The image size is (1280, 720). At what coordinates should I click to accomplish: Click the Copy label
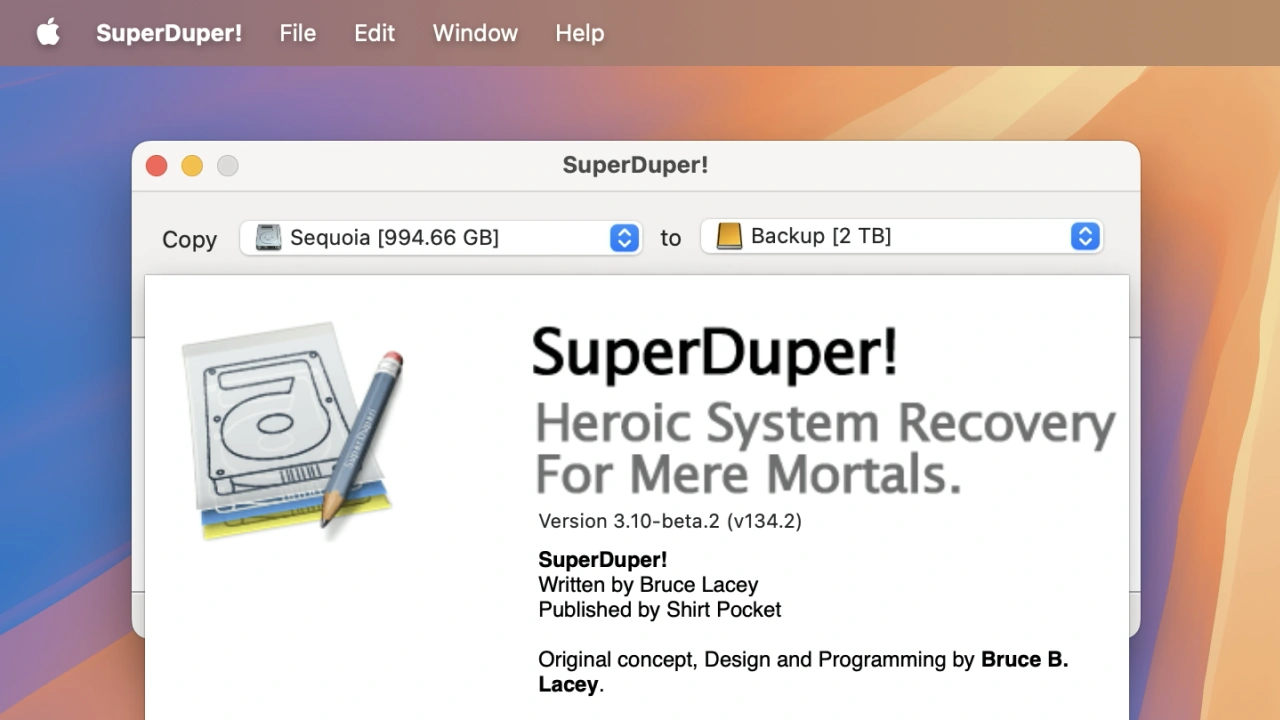[x=190, y=240]
